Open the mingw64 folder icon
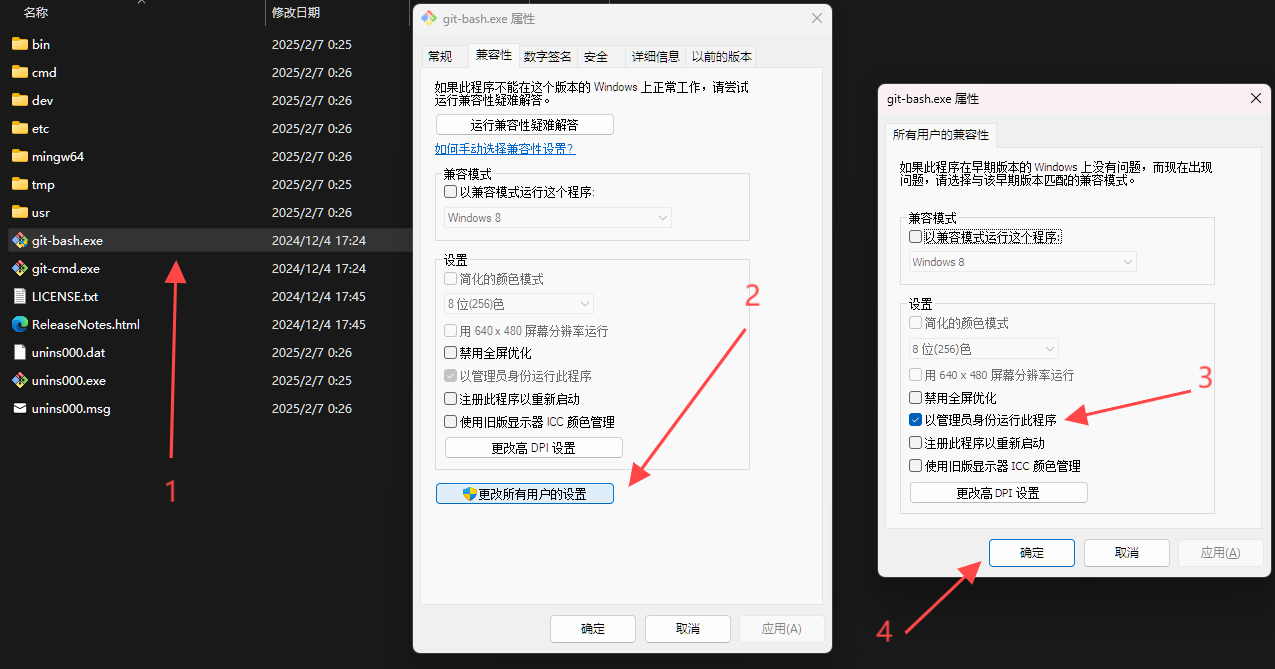The image size is (1275, 669). point(20,156)
